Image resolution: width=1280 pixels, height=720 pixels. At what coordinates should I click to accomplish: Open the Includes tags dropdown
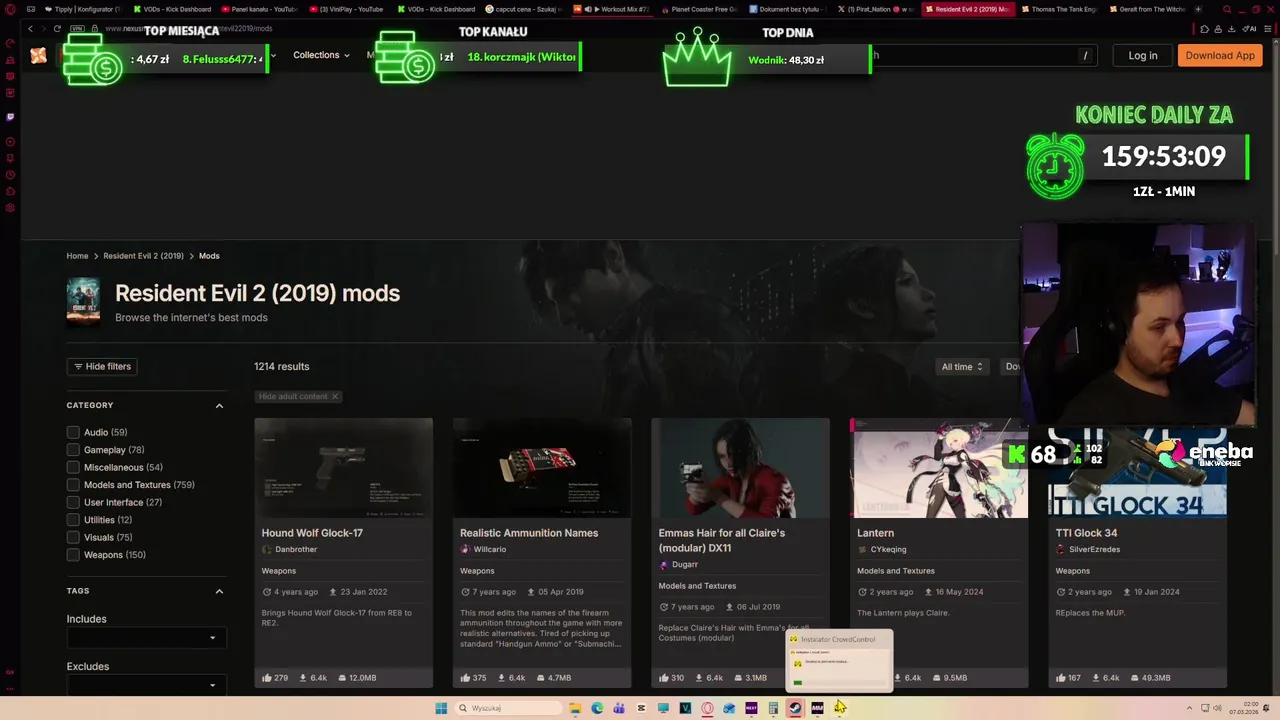pos(147,638)
